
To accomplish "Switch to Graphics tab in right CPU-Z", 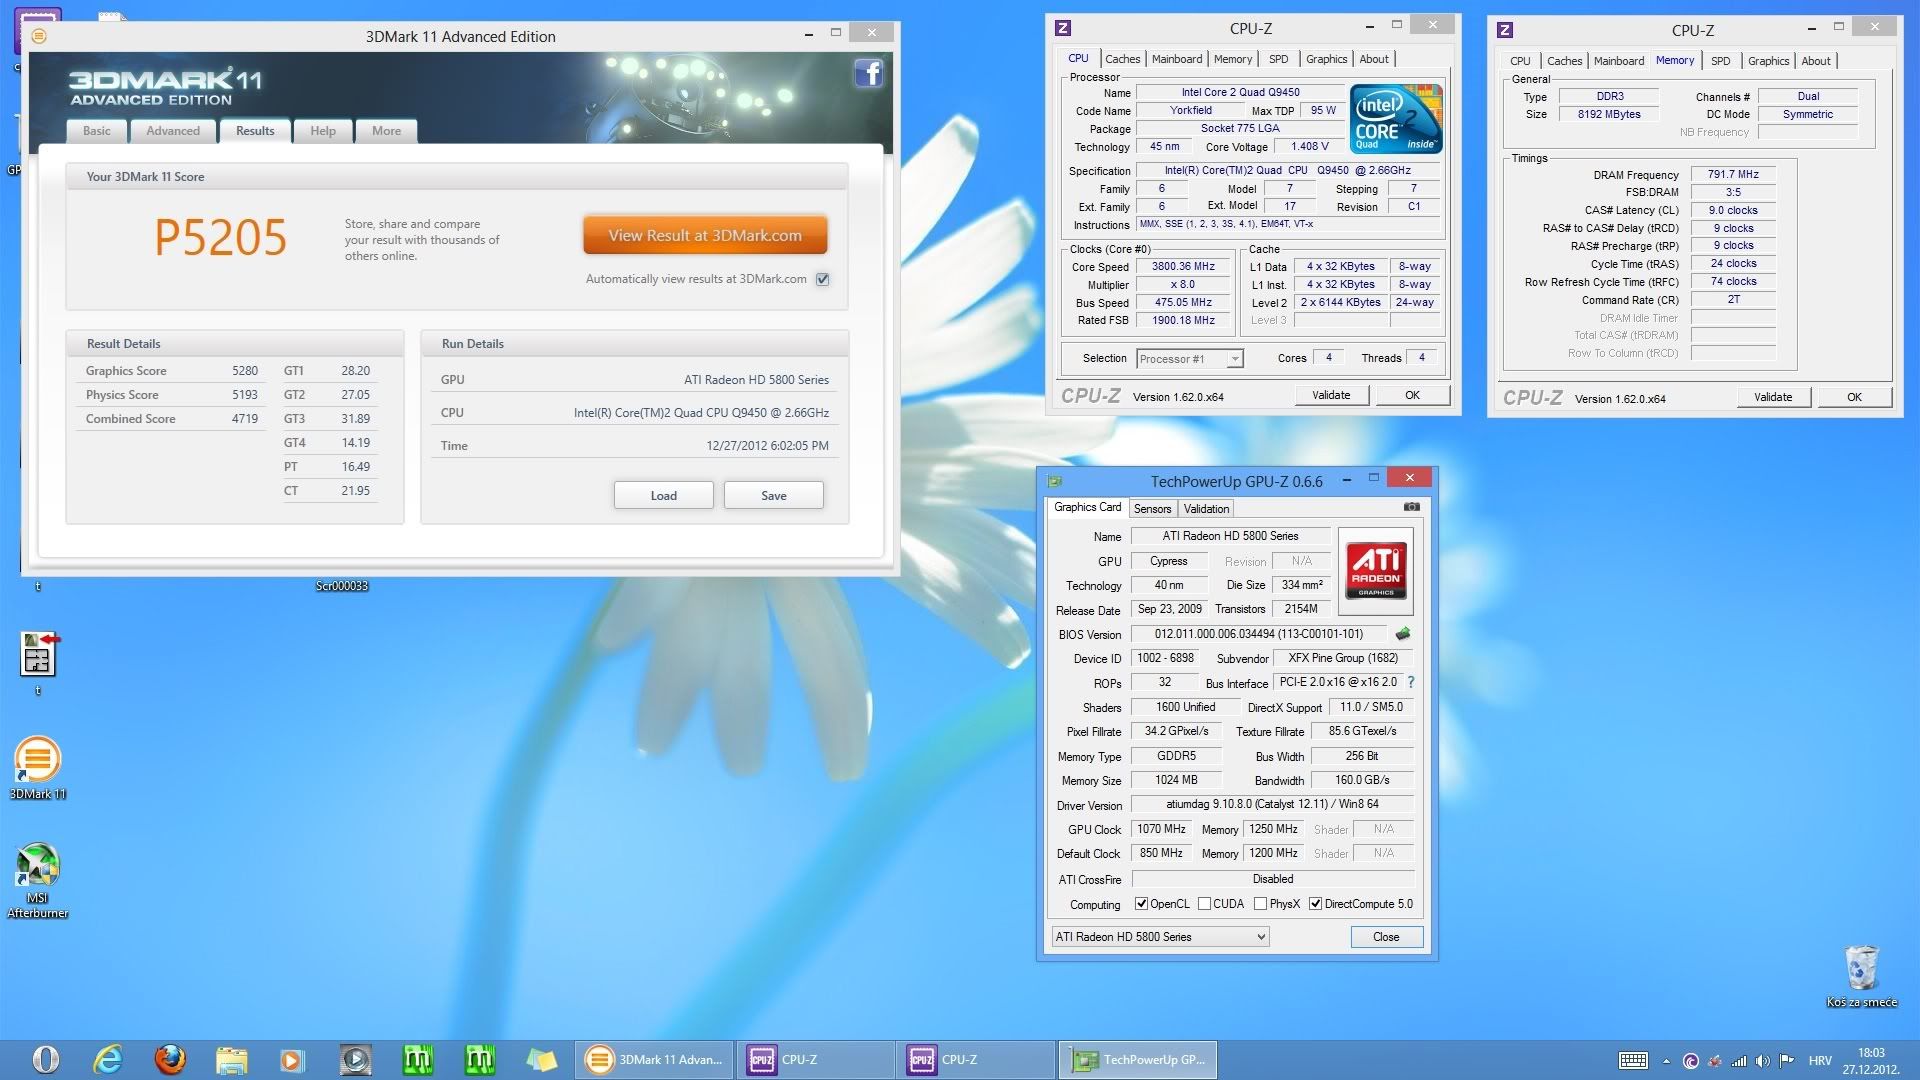I will pos(1768,61).
